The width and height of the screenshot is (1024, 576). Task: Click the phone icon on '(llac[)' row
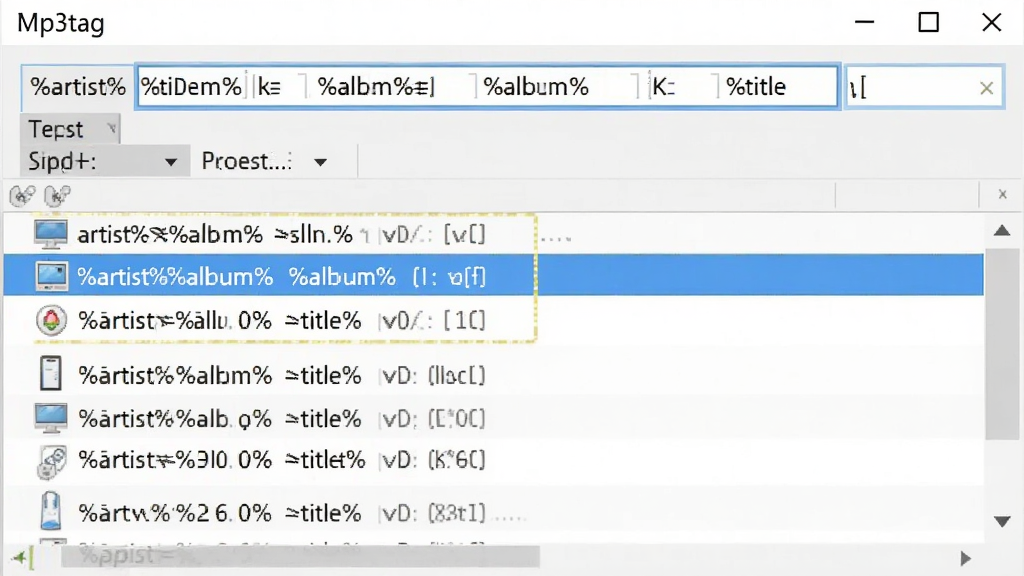[50, 373]
